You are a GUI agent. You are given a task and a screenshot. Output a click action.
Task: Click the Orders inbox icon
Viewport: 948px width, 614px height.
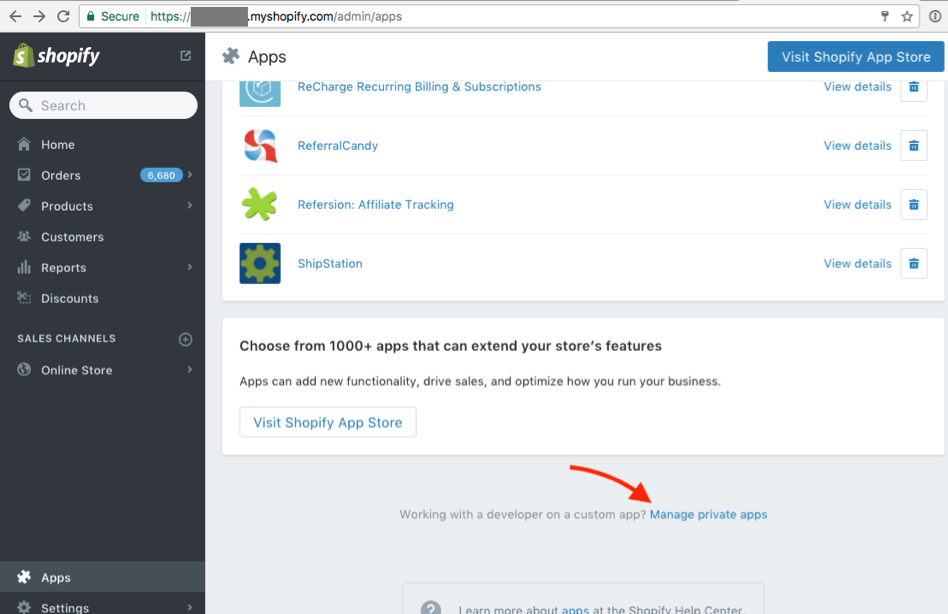[24, 175]
